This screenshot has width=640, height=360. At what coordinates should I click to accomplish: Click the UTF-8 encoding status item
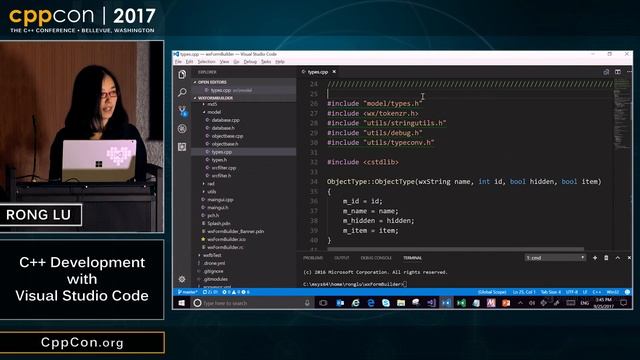pyautogui.click(x=572, y=292)
